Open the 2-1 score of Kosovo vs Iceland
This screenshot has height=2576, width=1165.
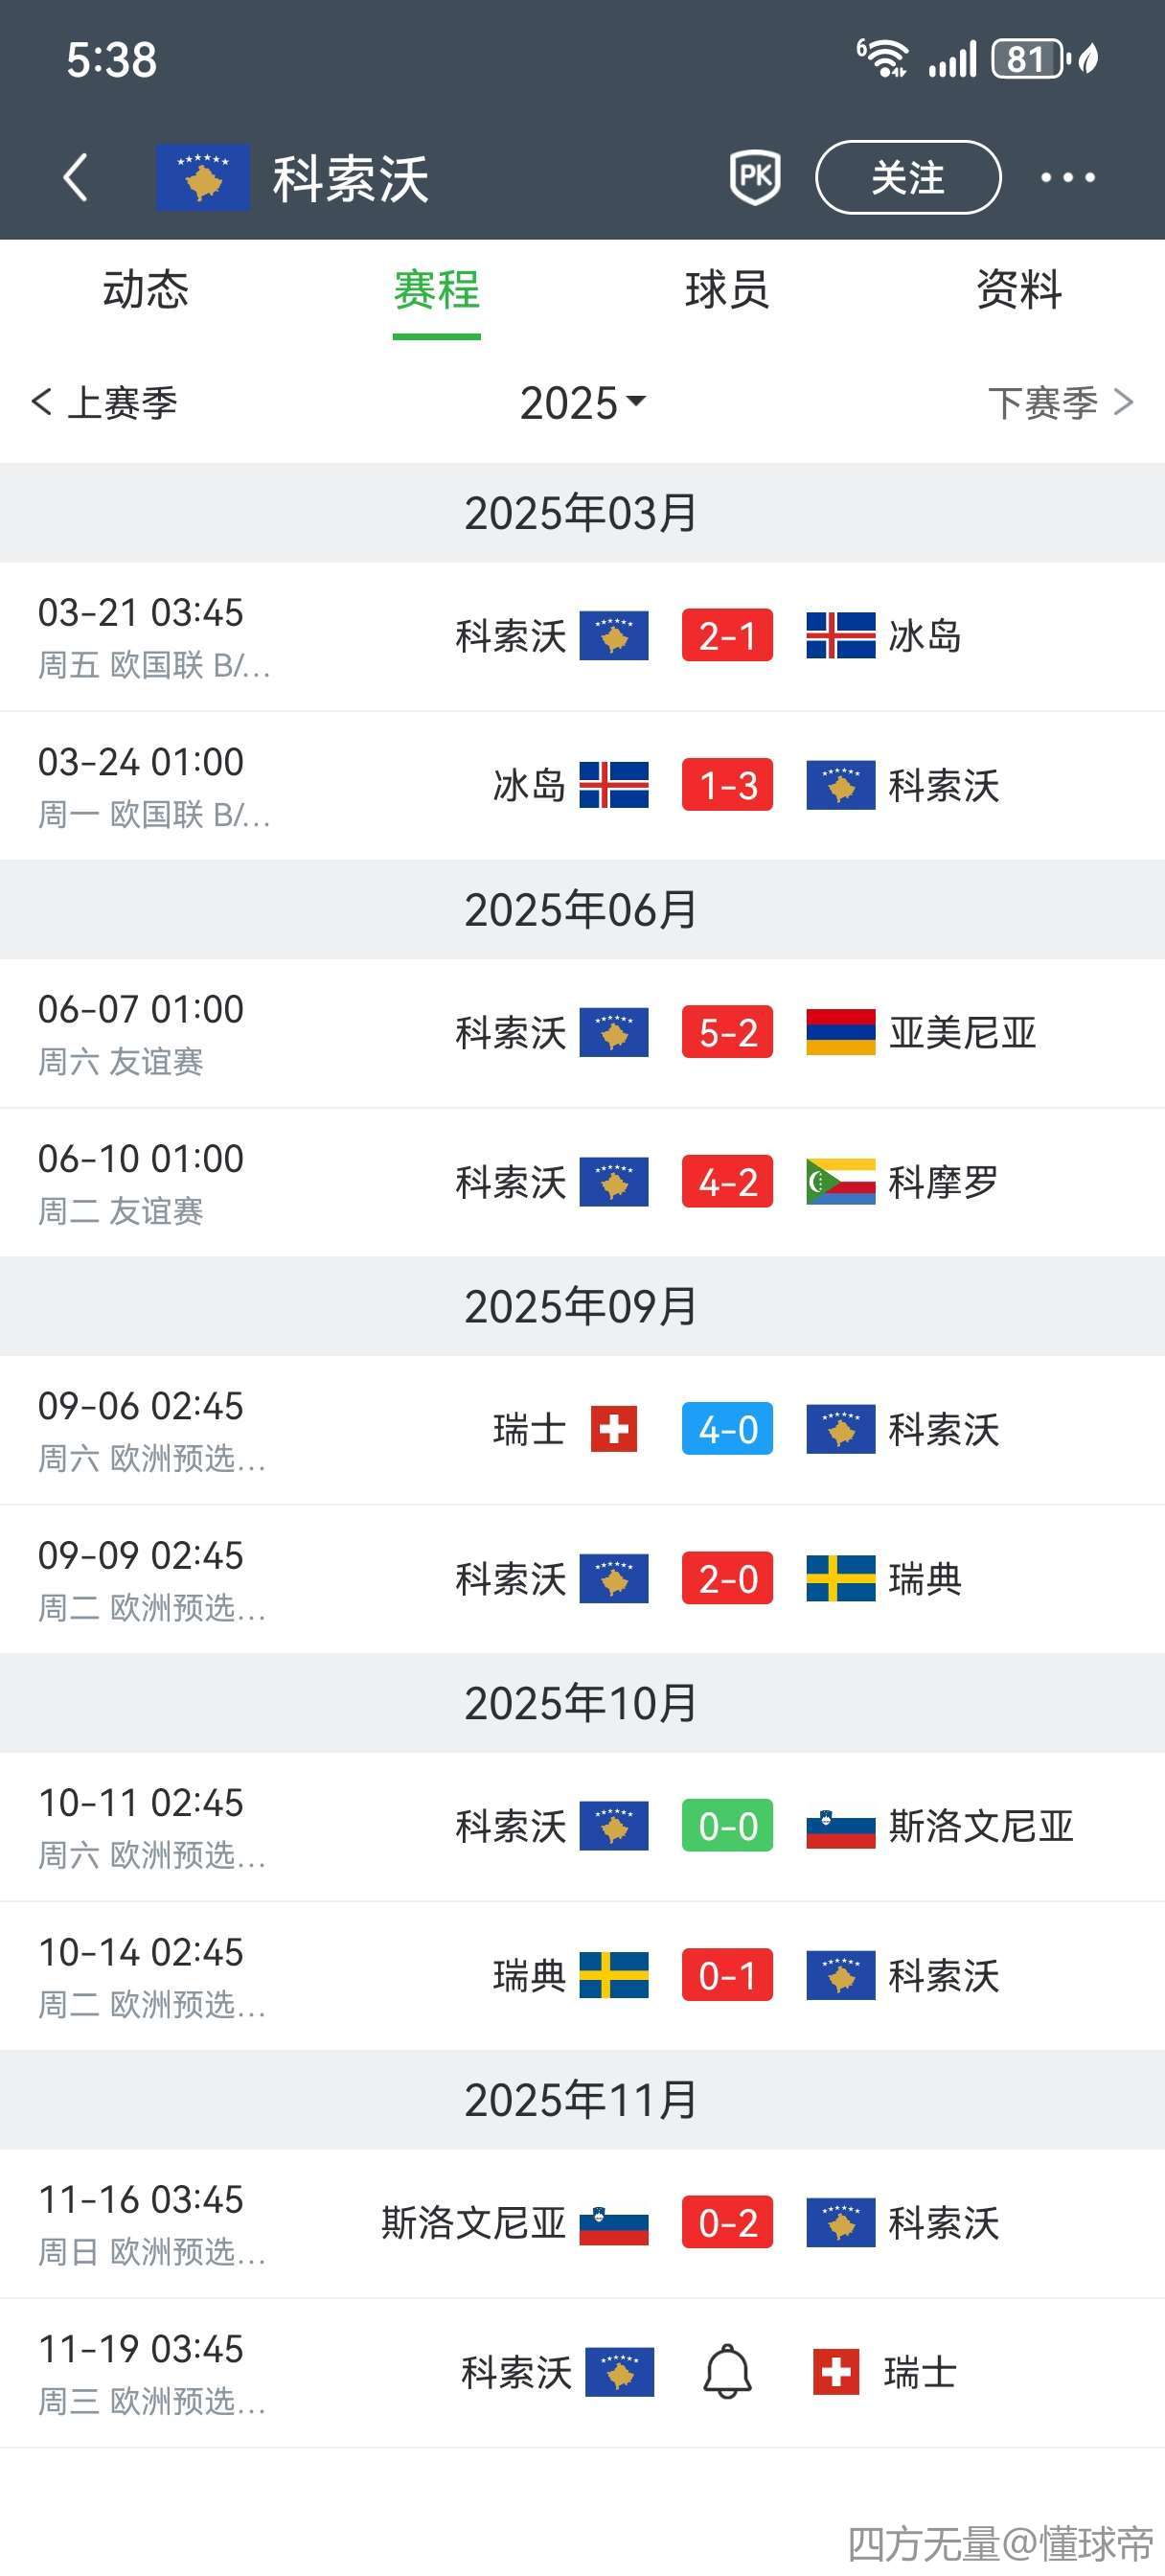tap(727, 636)
